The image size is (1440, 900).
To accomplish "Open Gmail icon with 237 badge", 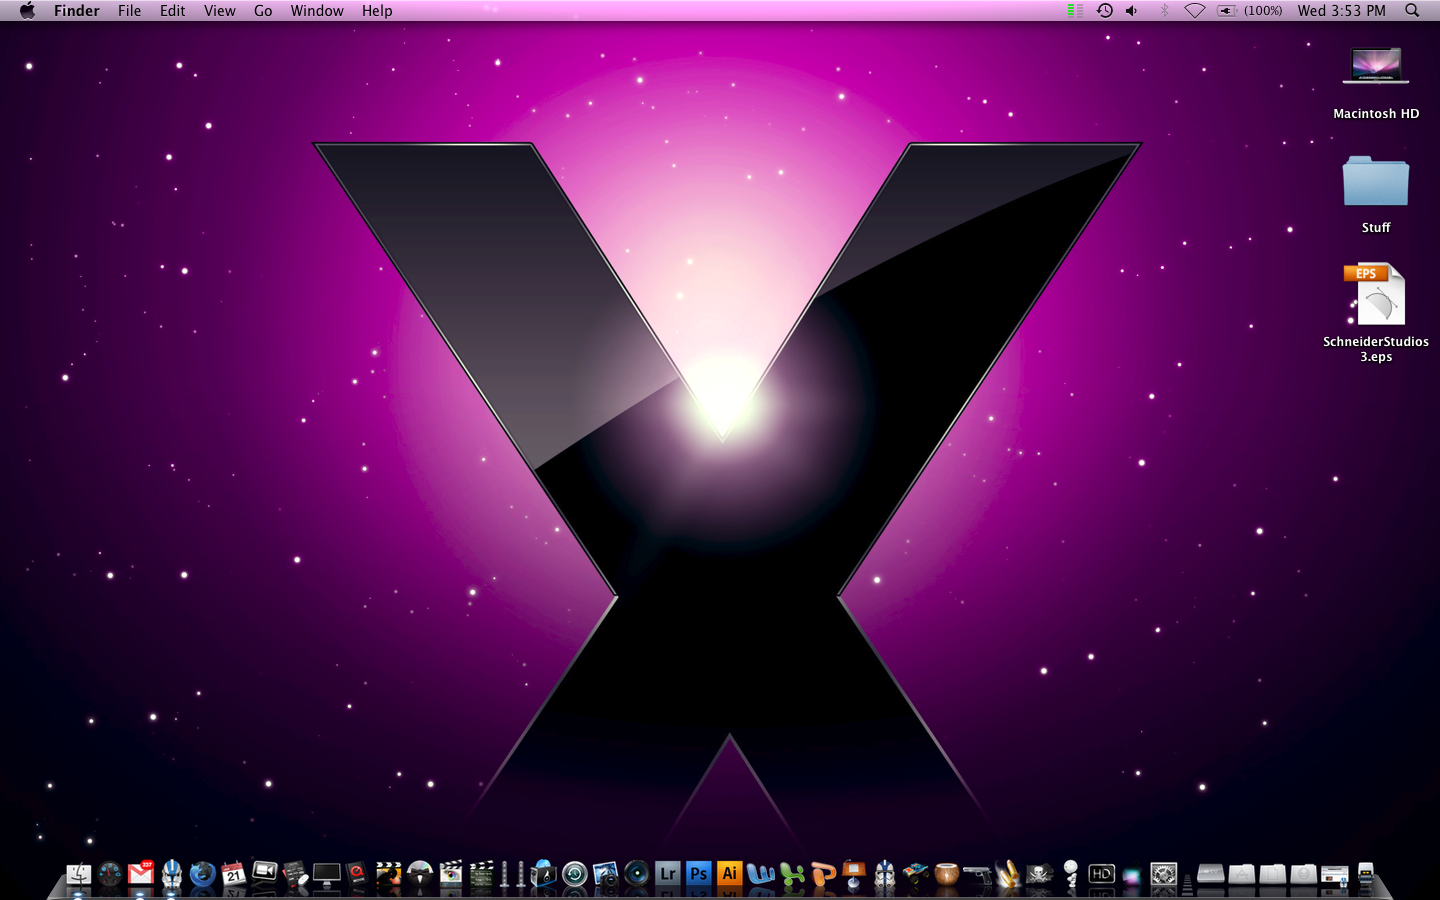I will 141,873.
